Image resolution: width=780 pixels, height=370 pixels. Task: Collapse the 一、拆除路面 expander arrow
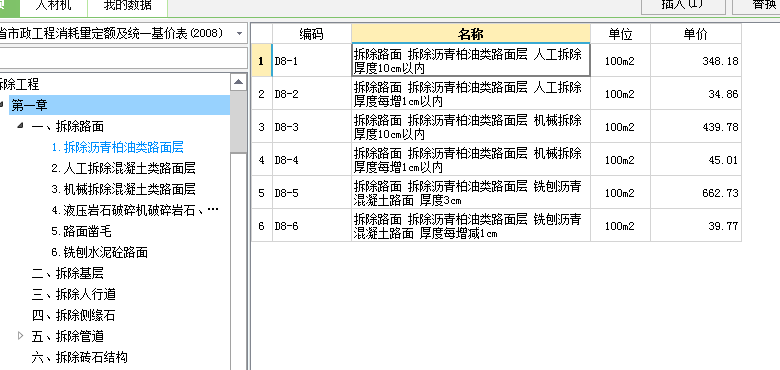tap(20, 126)
